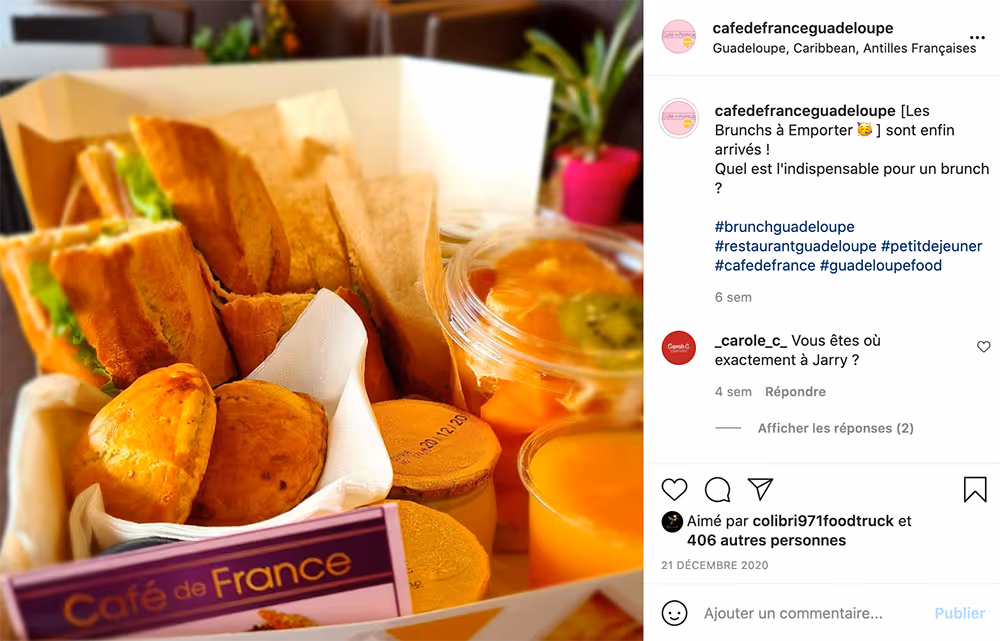The image size is (1000, 641).
Task: Open the emoji picker smiley icon
Action: 674,613
